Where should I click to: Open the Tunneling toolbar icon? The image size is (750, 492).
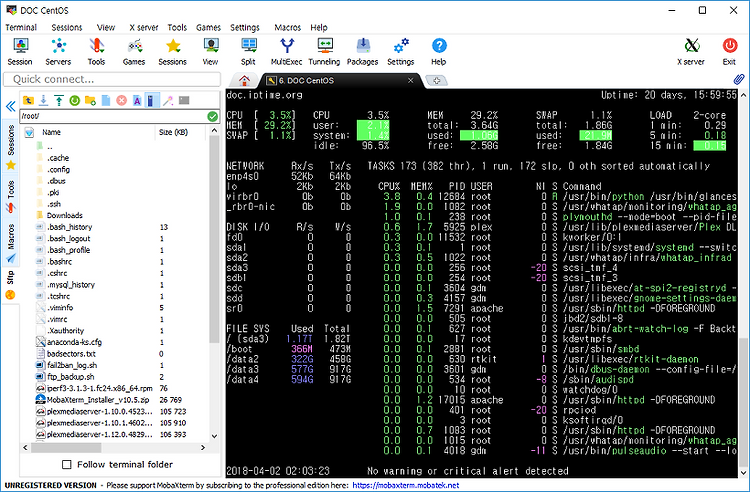tap(324, 52)
